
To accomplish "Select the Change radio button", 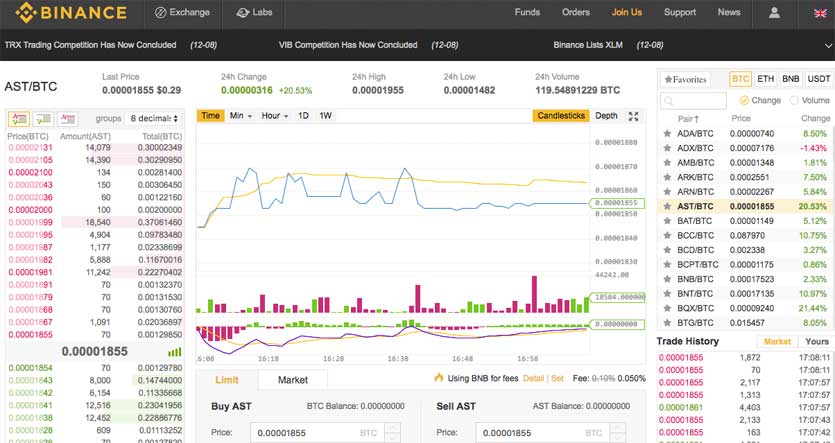I will [745, 100].
